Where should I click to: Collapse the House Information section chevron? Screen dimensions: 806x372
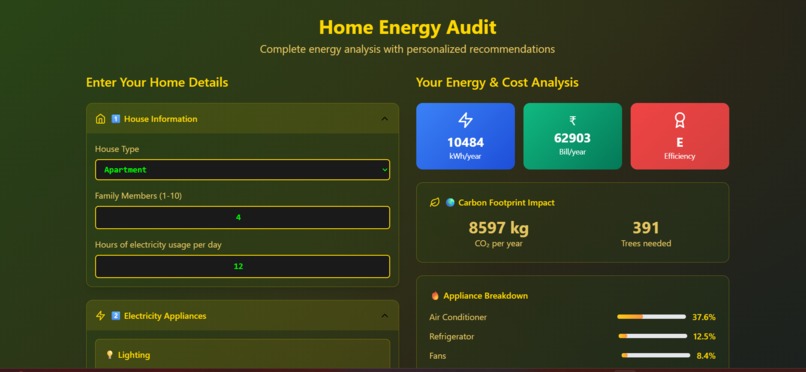pos(384,119)
